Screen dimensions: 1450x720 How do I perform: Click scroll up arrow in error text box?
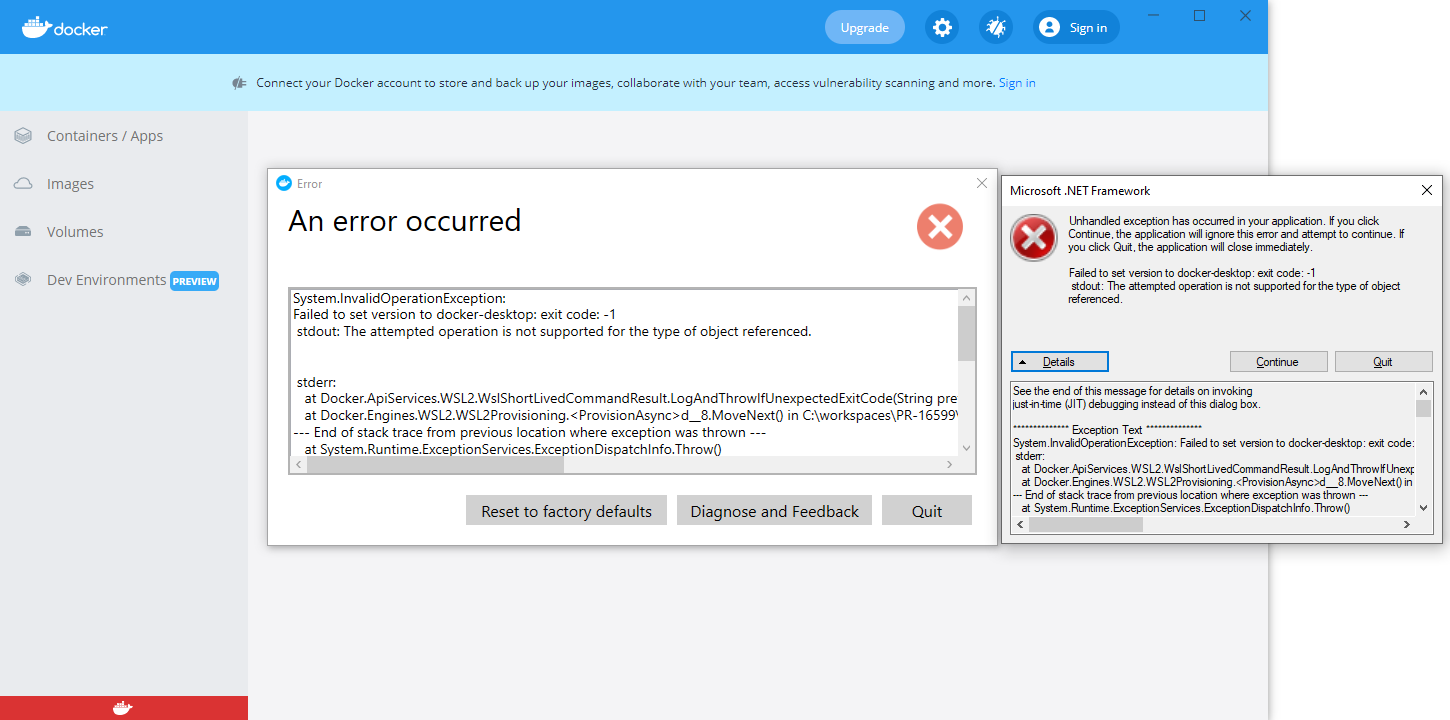(x=966, y=298)
